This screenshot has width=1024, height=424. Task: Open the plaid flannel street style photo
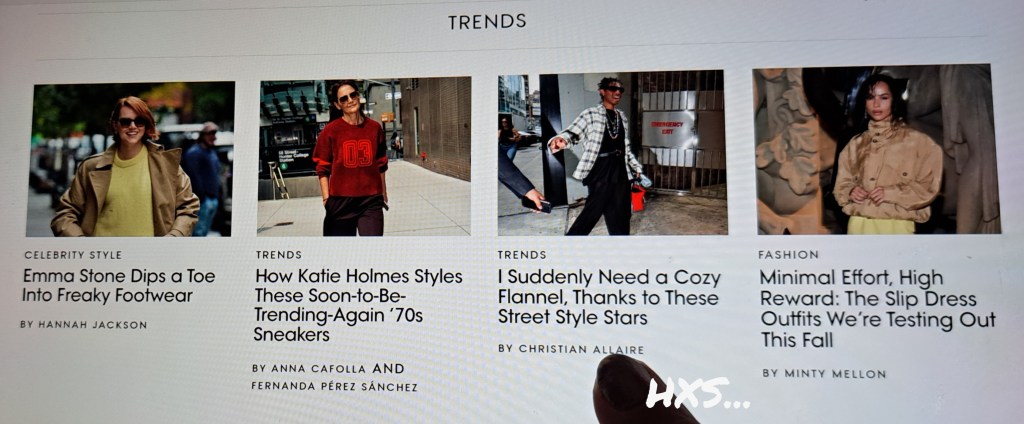(x=612, y=154)
